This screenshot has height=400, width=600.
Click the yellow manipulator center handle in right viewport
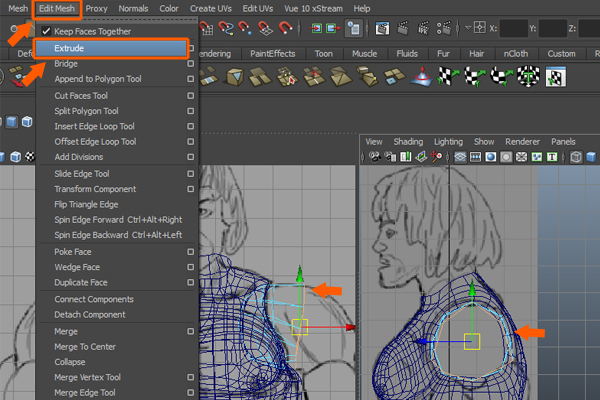[x=473, y=341]
